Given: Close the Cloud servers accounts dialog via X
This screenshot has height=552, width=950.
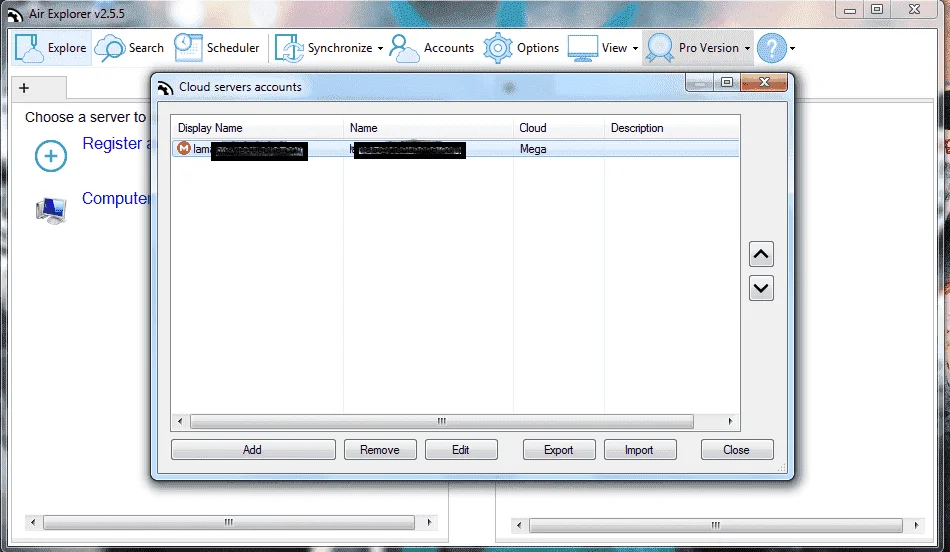Looking at the screenshot, I should point(764,82).
